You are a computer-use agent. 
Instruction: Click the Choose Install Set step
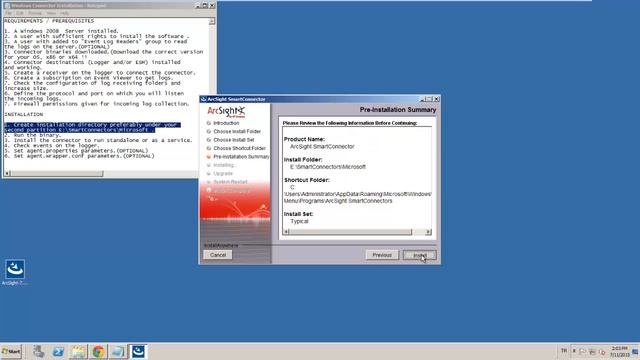coord(233,140)
